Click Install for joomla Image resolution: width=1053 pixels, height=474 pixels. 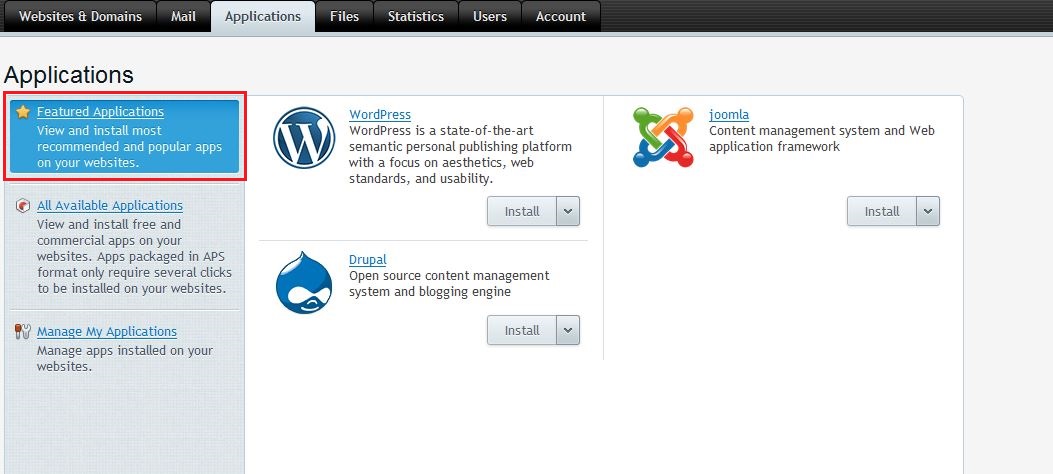click(882, 211)
